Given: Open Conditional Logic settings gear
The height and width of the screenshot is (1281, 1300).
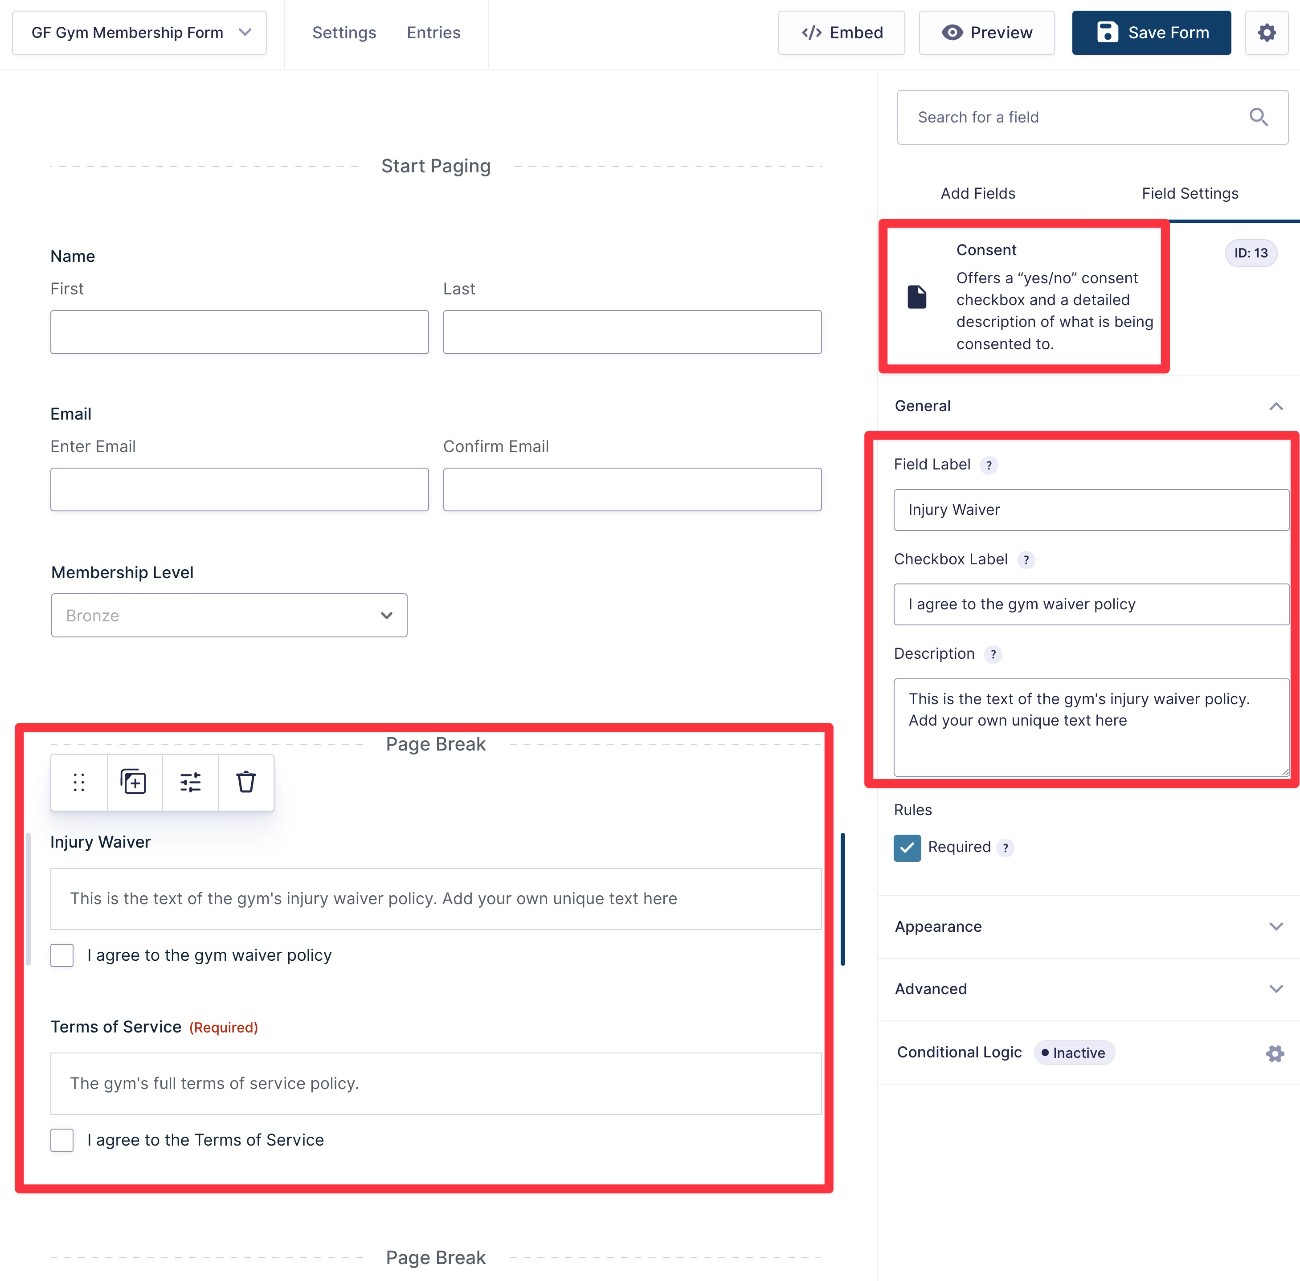Looking at the screenshot, I should point(1275,1053).
